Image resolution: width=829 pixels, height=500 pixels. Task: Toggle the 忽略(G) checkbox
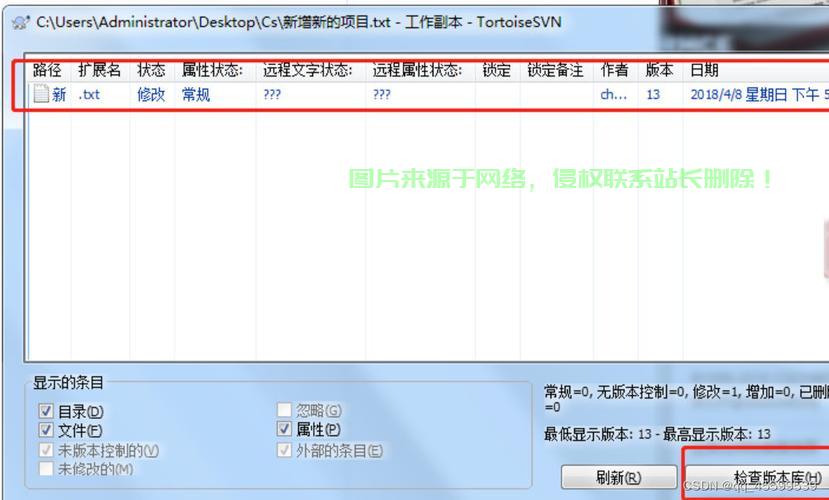[x=284, y=410]
